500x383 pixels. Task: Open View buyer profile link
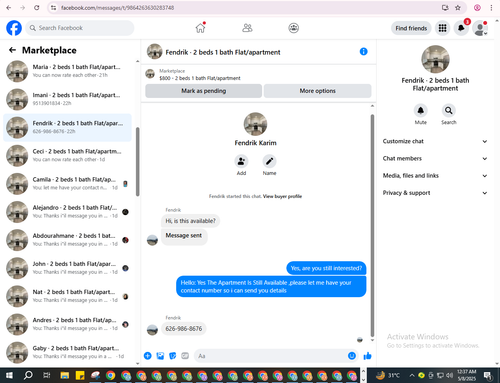282,196
